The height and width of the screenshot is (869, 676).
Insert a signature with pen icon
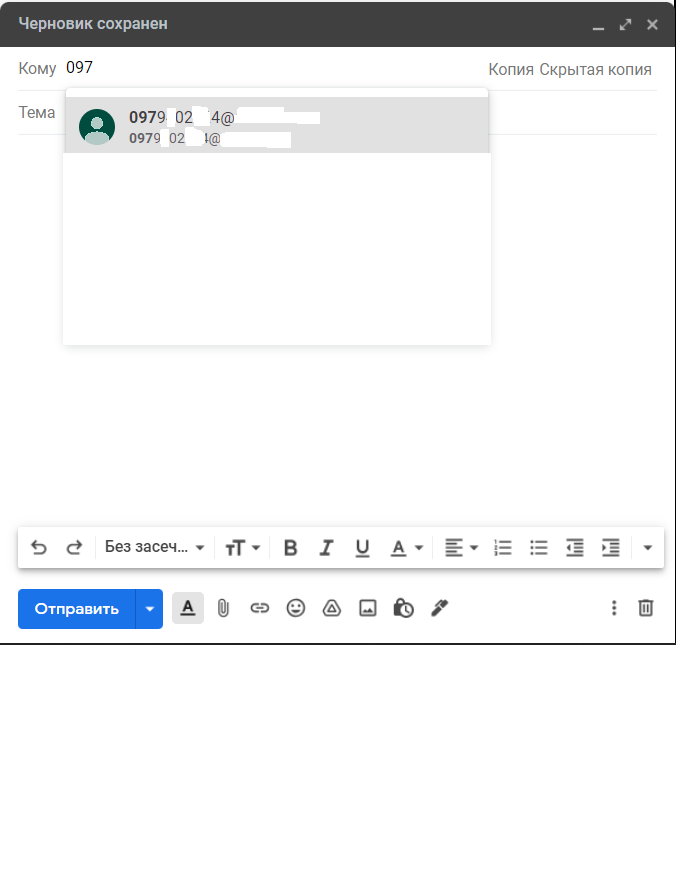coord(439,608)
